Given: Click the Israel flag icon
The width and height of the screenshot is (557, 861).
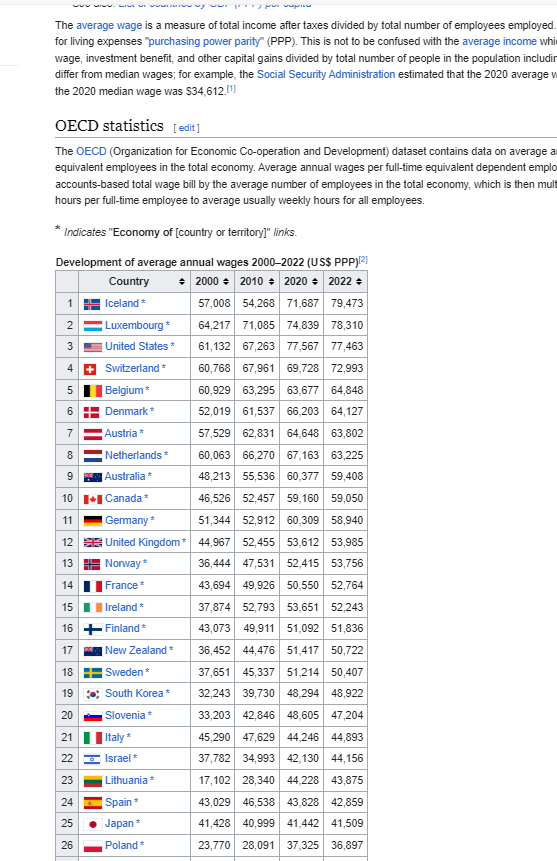Looking at the screenshot, I should click(92, 759).
